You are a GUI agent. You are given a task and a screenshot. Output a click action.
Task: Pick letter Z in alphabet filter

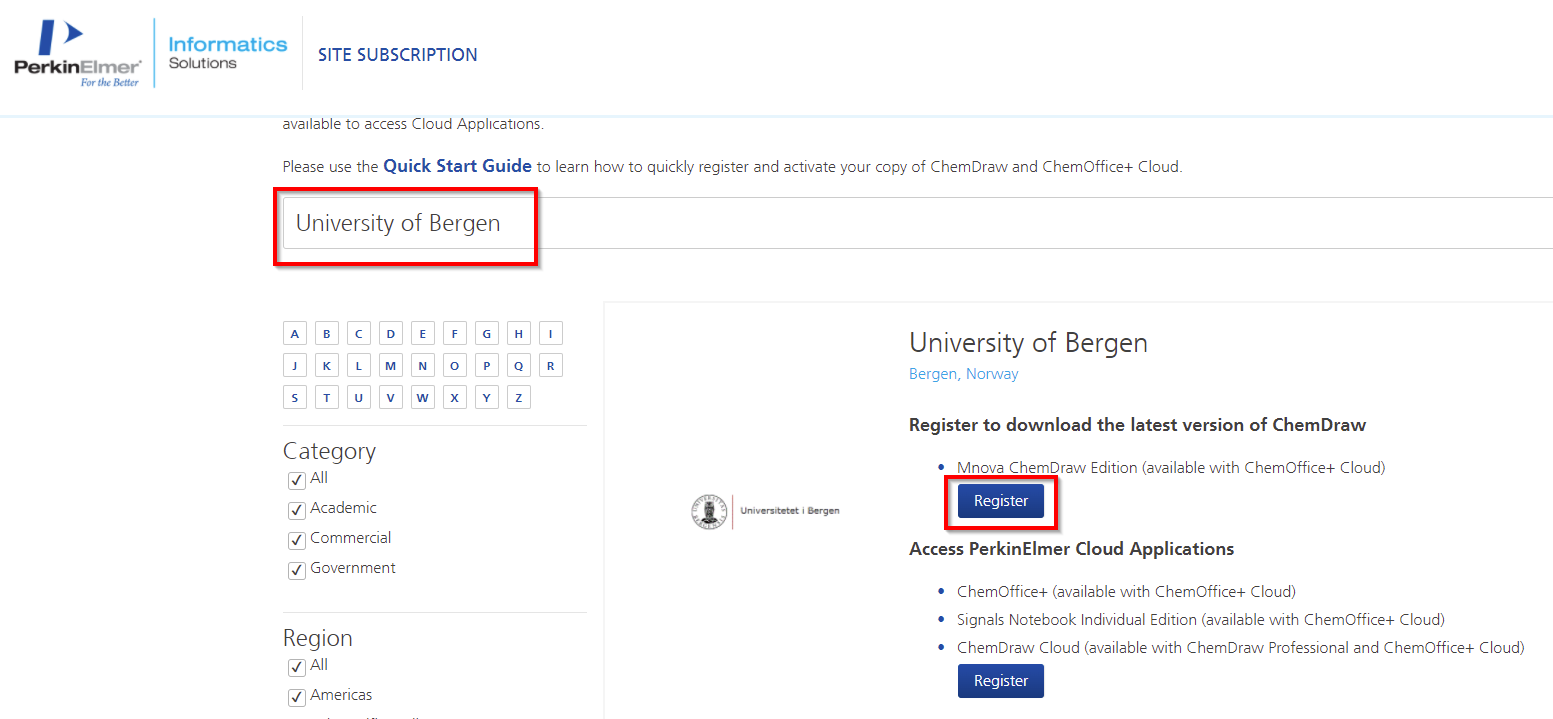pos(518,398)
